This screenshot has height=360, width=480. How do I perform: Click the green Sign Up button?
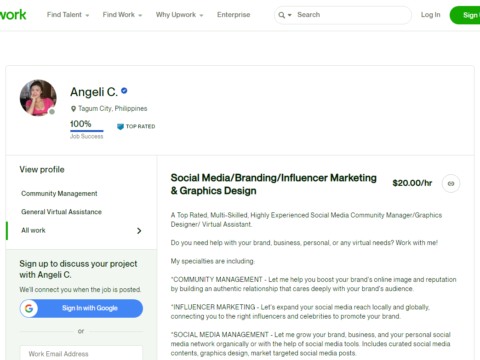coord(465,15)
